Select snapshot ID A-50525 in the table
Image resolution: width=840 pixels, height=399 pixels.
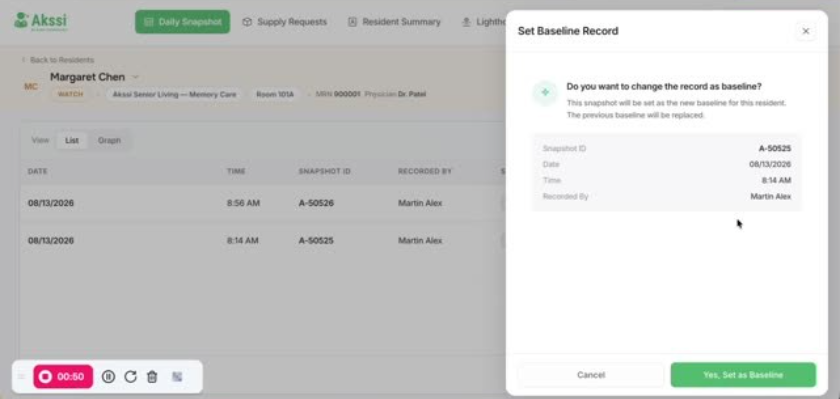pyautogui.click(x=316, y=240)
